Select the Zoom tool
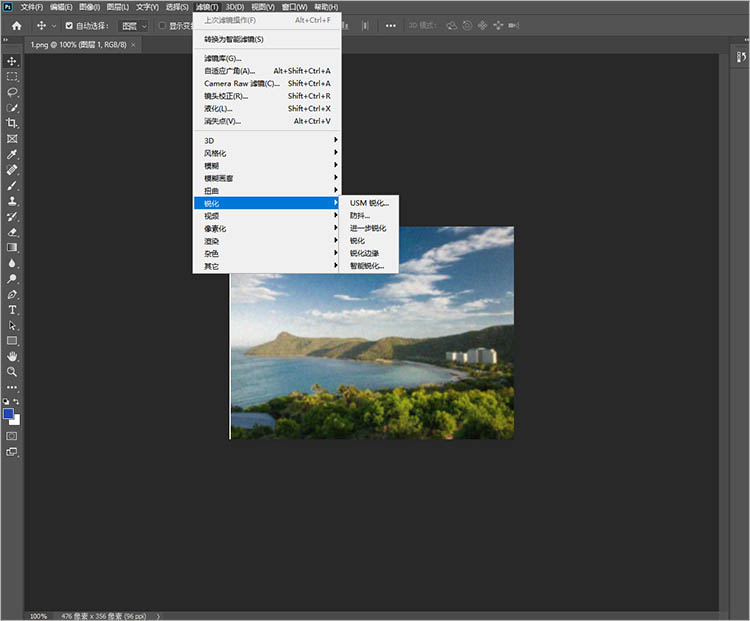750x621 pixels. [12, 372]
